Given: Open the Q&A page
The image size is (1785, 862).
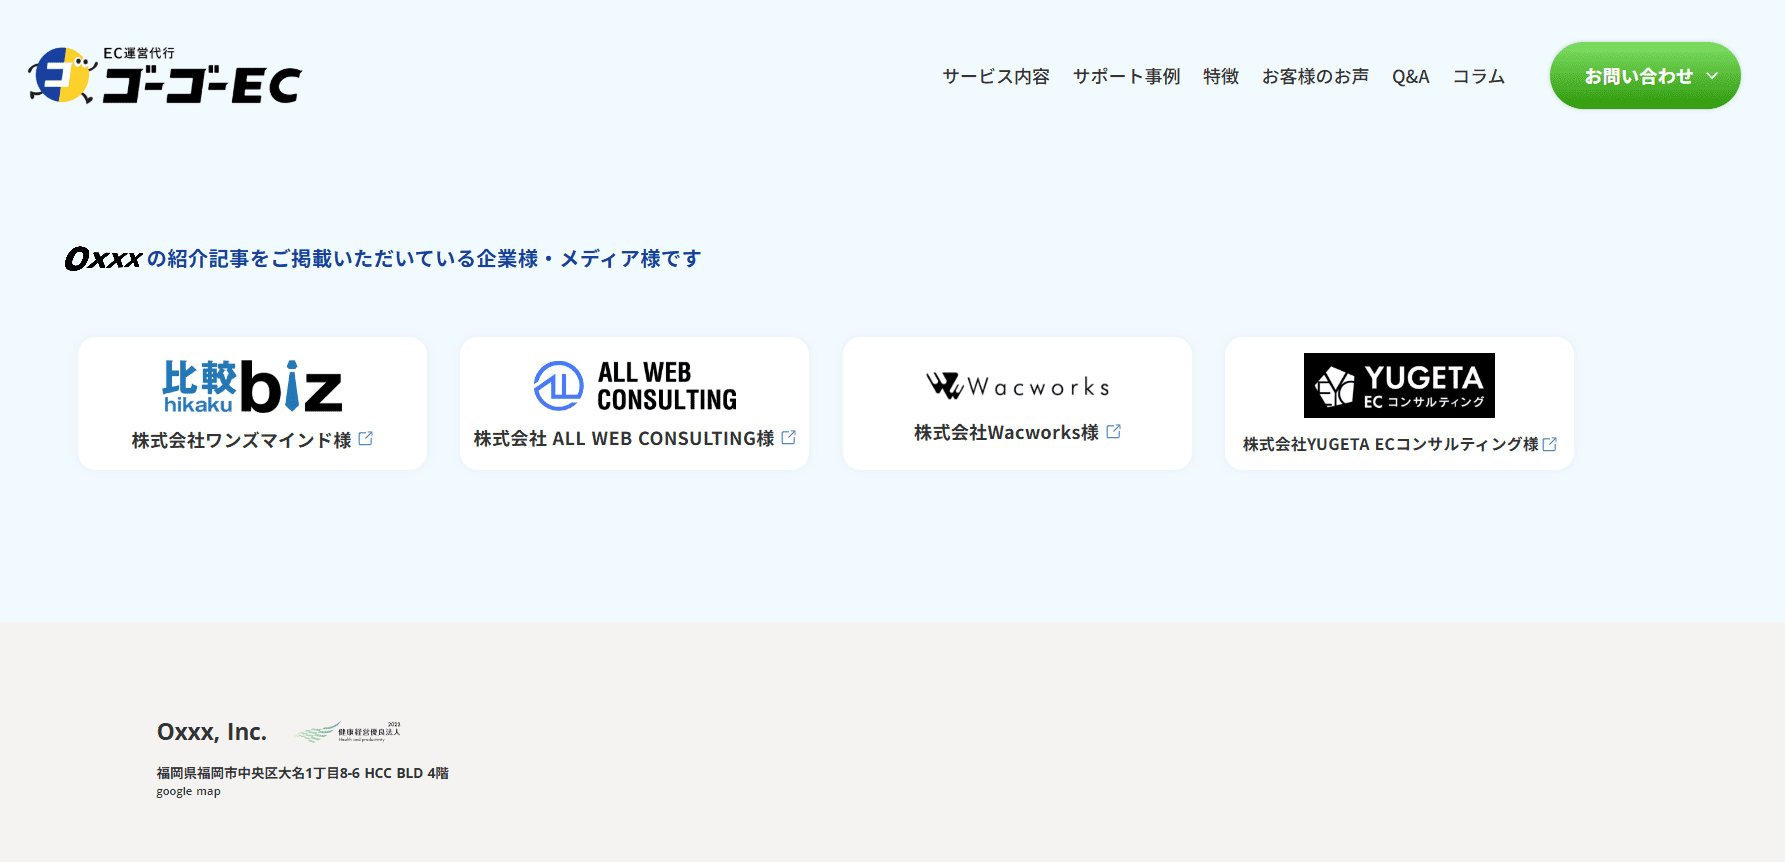Looking at the screenshot, I should 1410,76.
